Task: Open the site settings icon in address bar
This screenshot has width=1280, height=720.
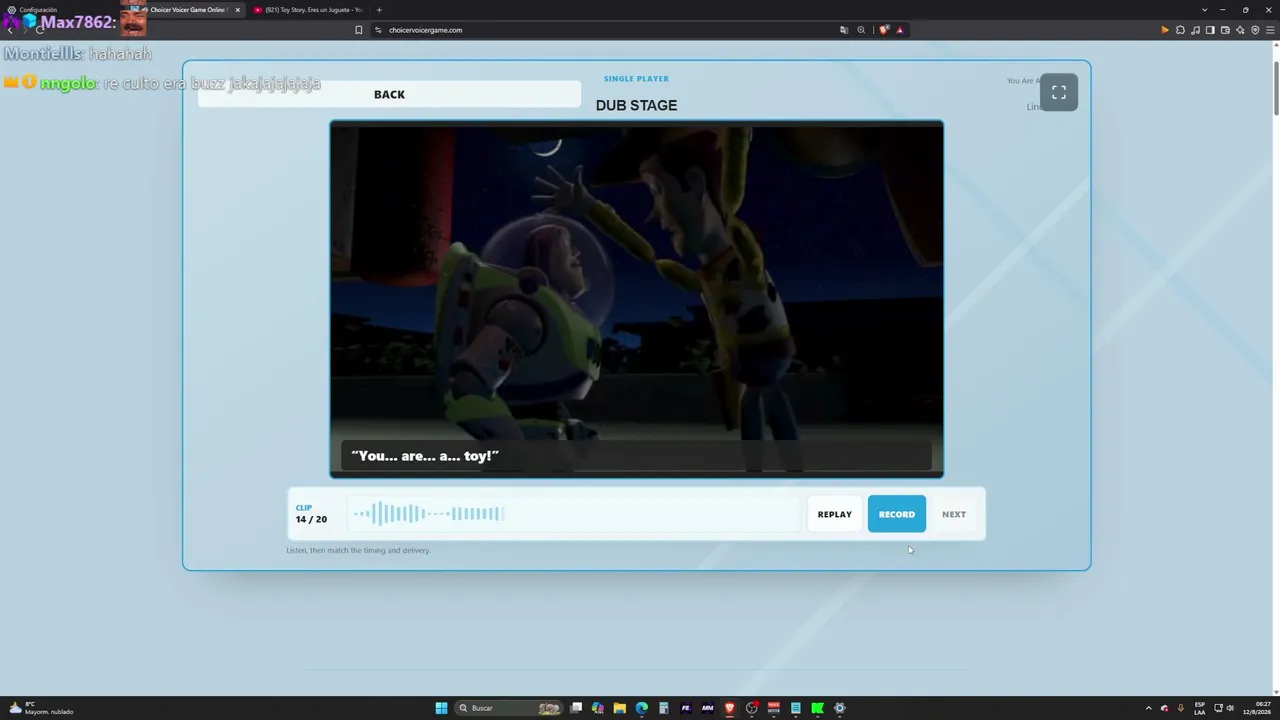Action: [378, 30]
